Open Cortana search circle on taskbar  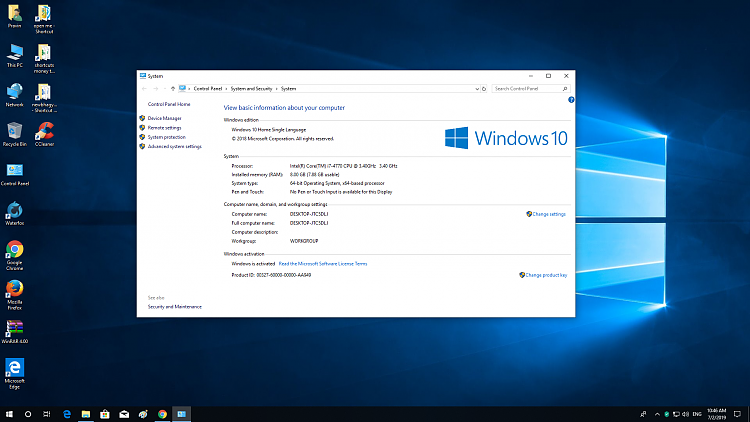(x=28, y=414)
